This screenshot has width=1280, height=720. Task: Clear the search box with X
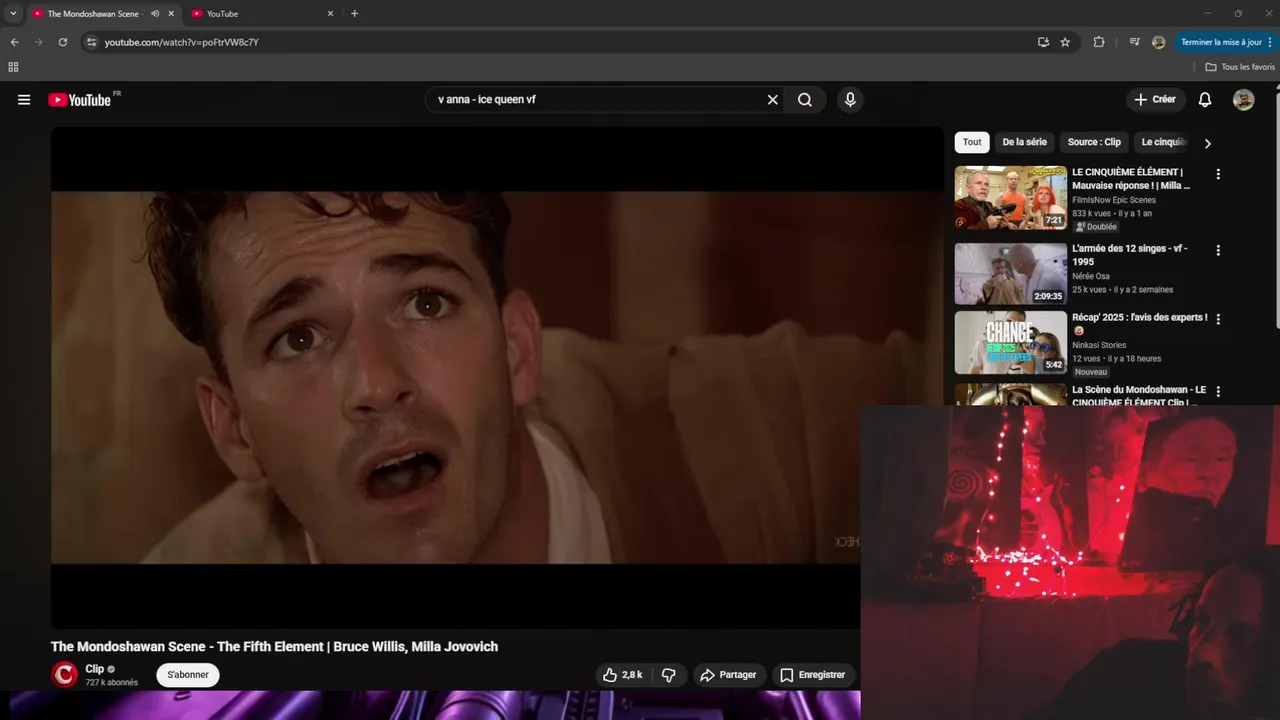pyautogui.click(x=772, y=100)
